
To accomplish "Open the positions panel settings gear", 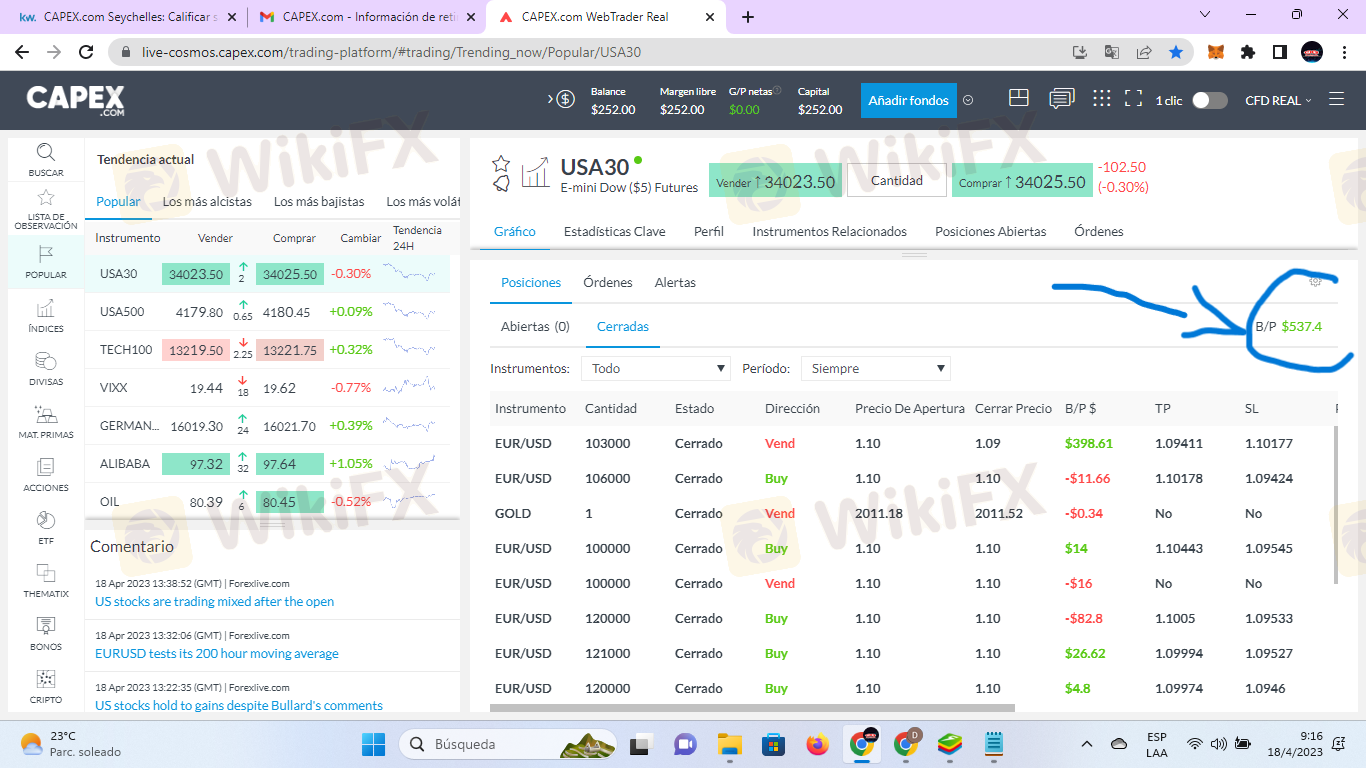I will click(1315, 282).
